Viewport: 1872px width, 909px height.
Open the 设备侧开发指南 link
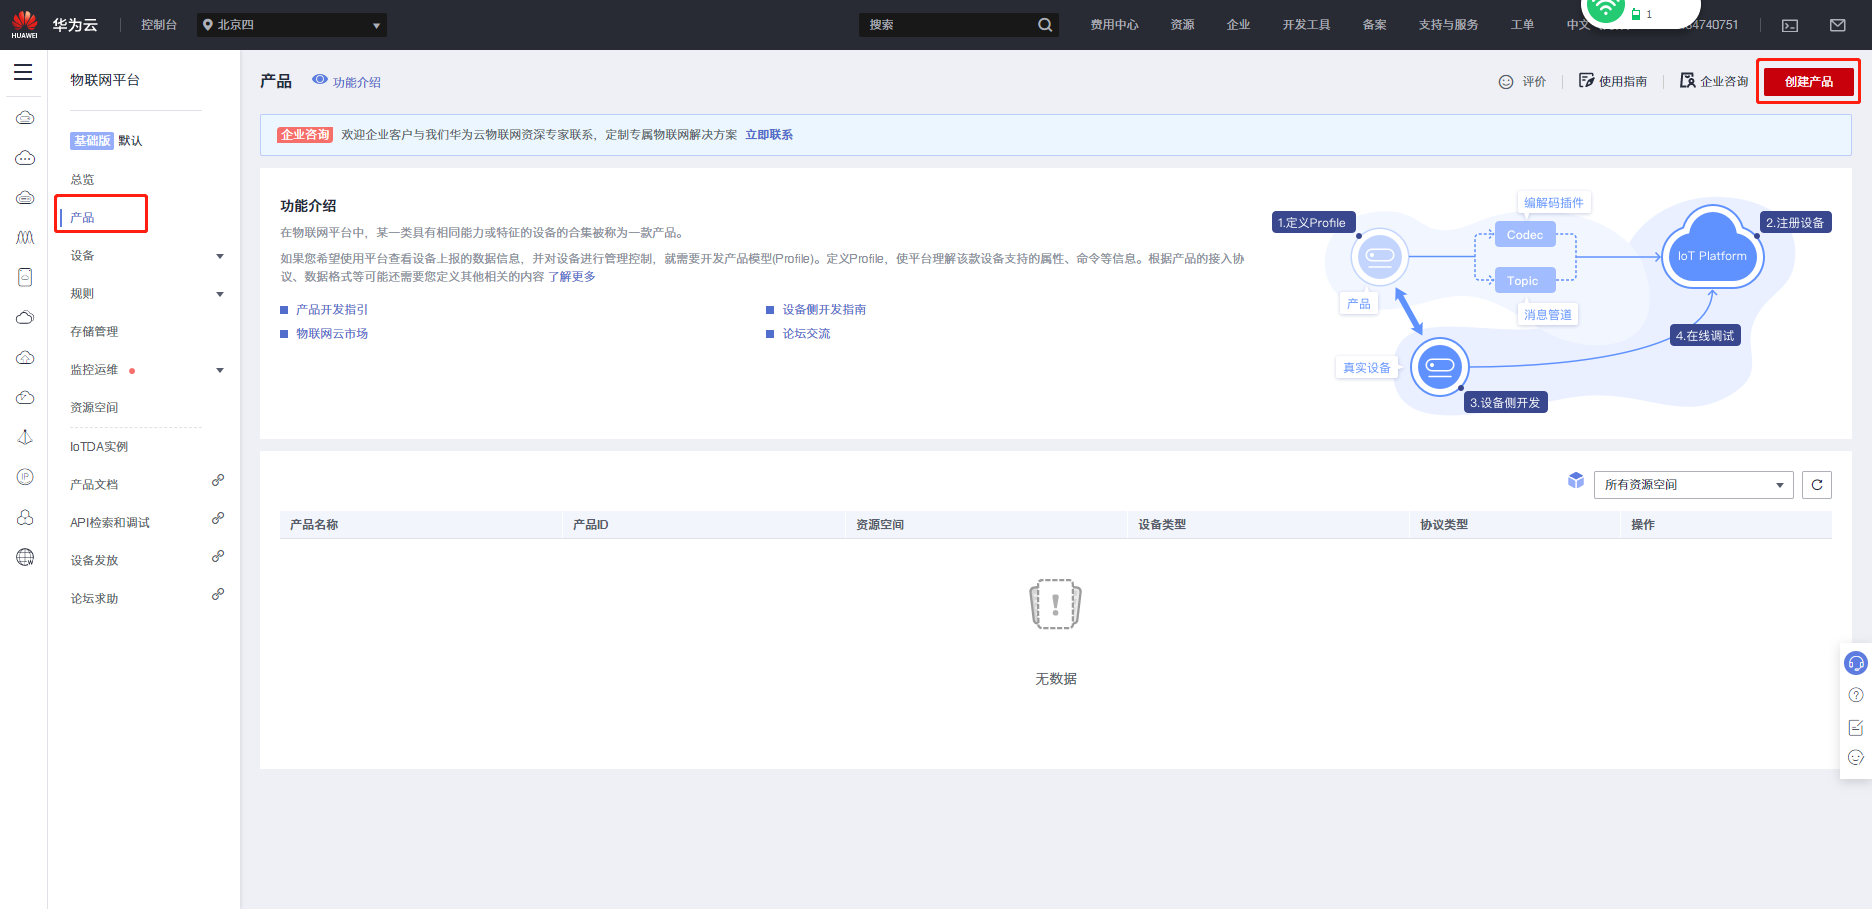click(824, 310)
